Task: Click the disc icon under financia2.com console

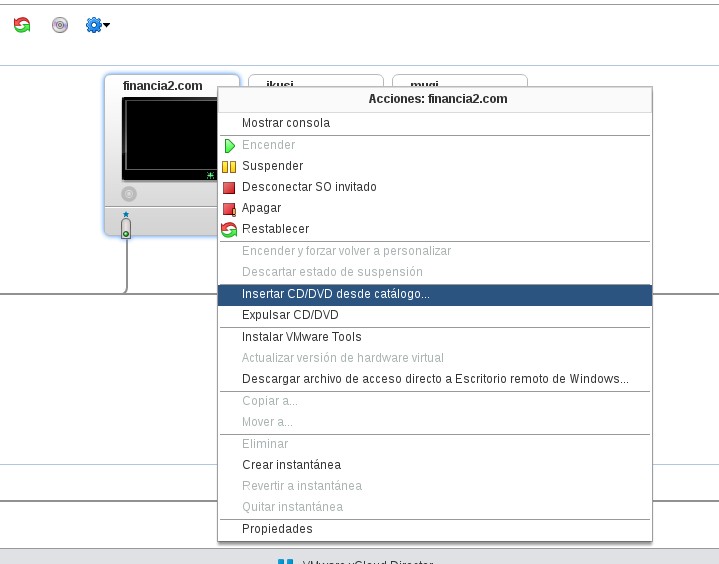Action: pos(128,194)
